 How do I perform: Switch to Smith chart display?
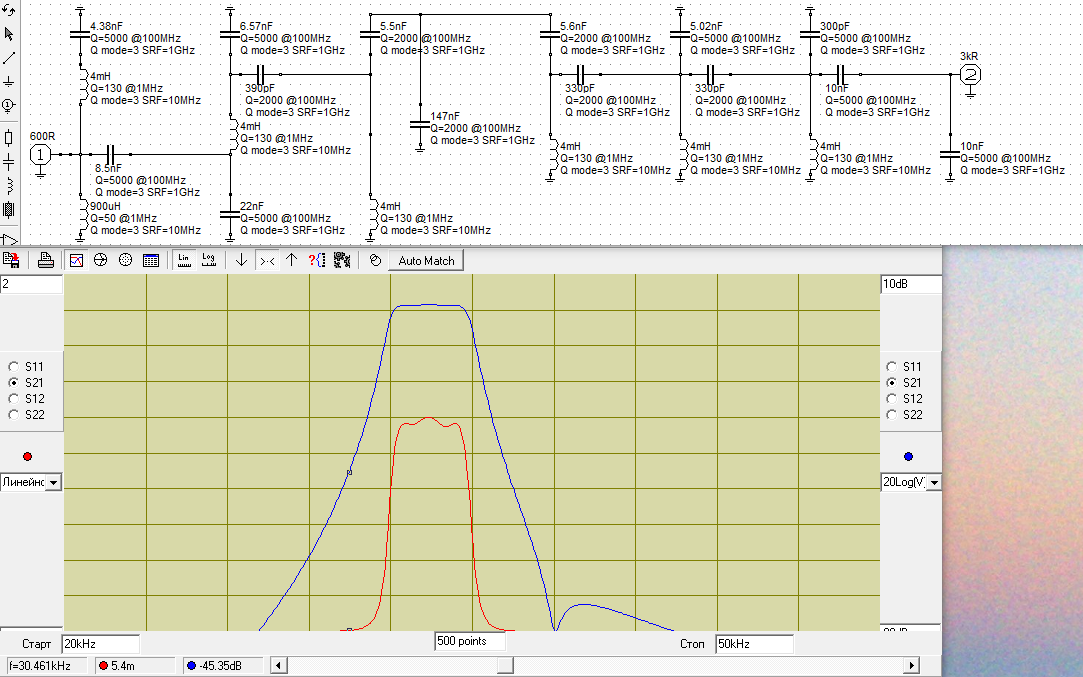101,260
